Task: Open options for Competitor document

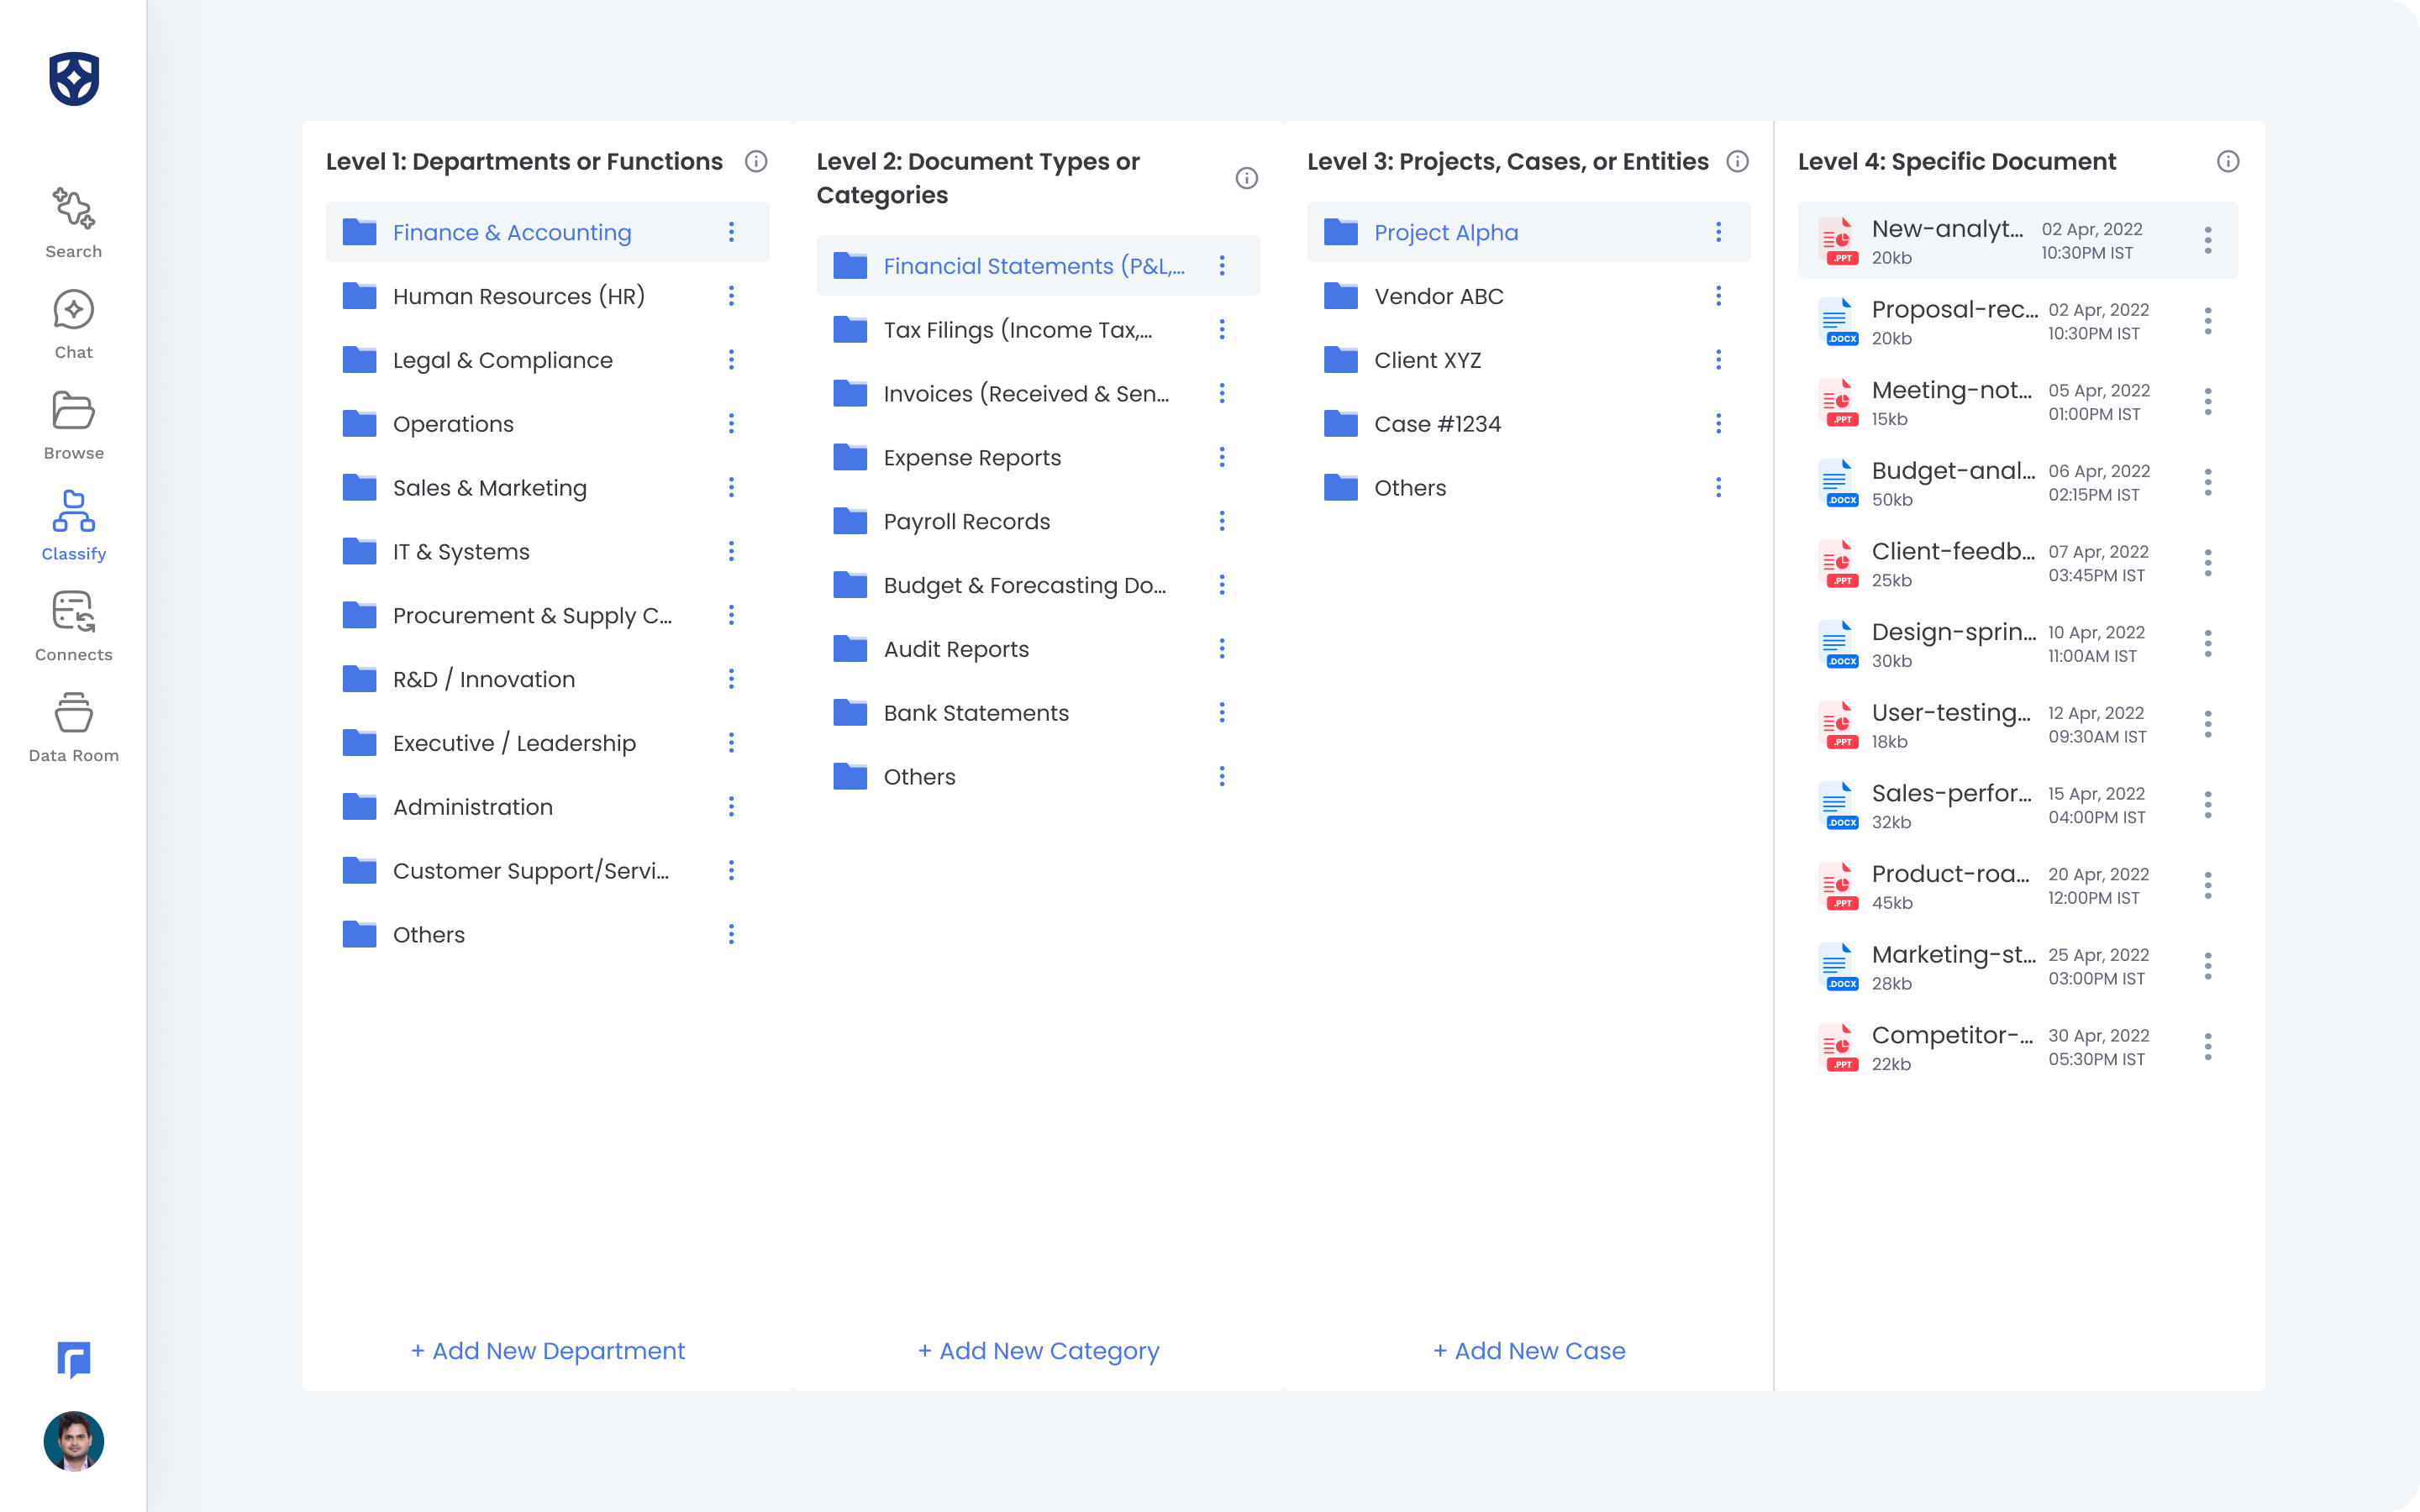Action: [x=2208, y=1047]
